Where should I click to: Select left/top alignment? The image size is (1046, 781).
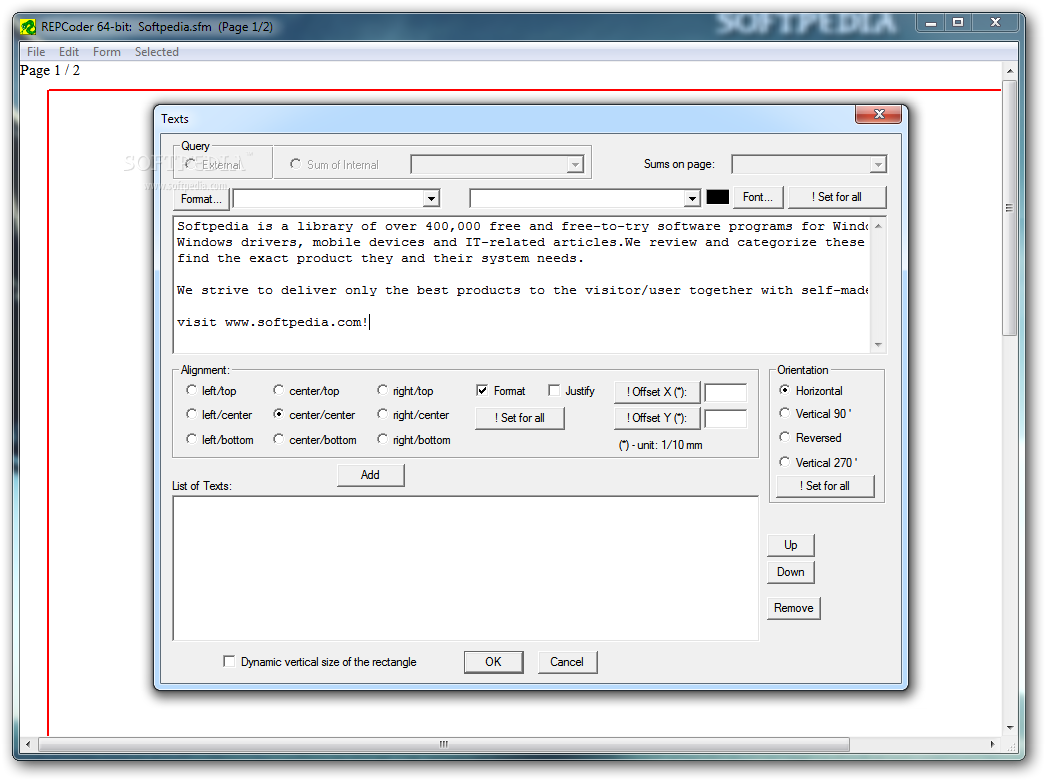click(x=191, y=390)
